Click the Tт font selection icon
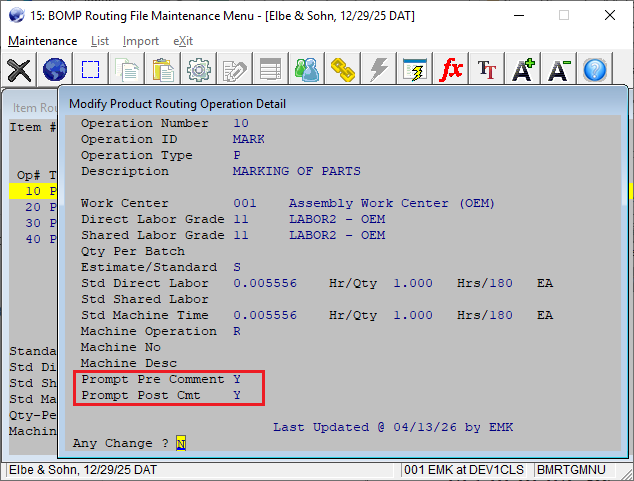The width and height of the screenshot is (634, 481). click(487, 70)
